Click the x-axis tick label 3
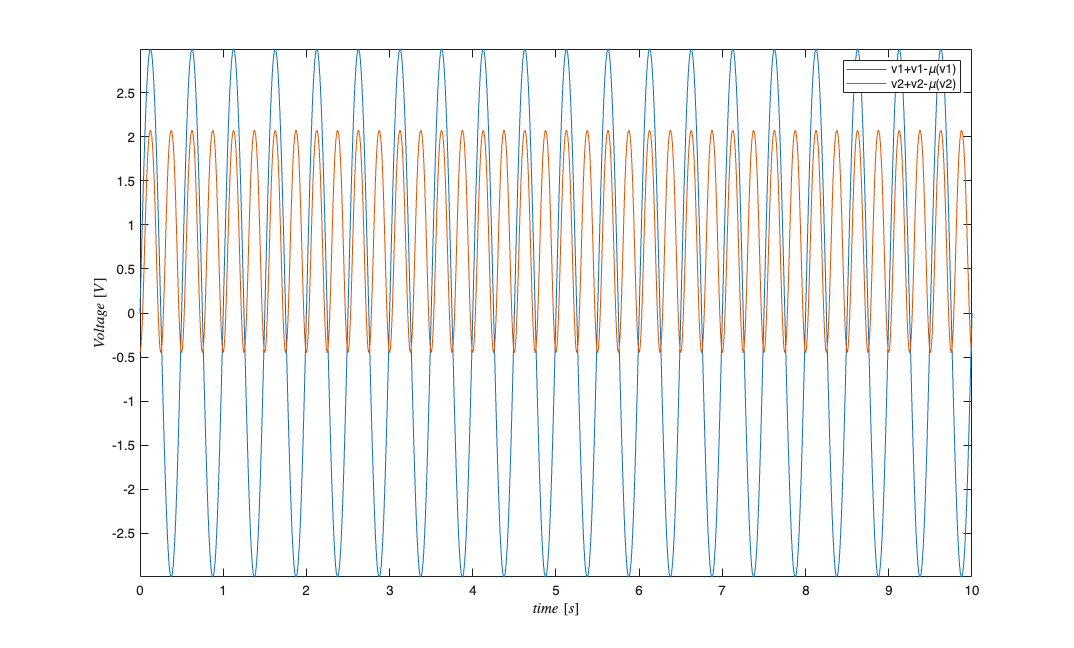The image size is (1074, 648). coord(389,591)
